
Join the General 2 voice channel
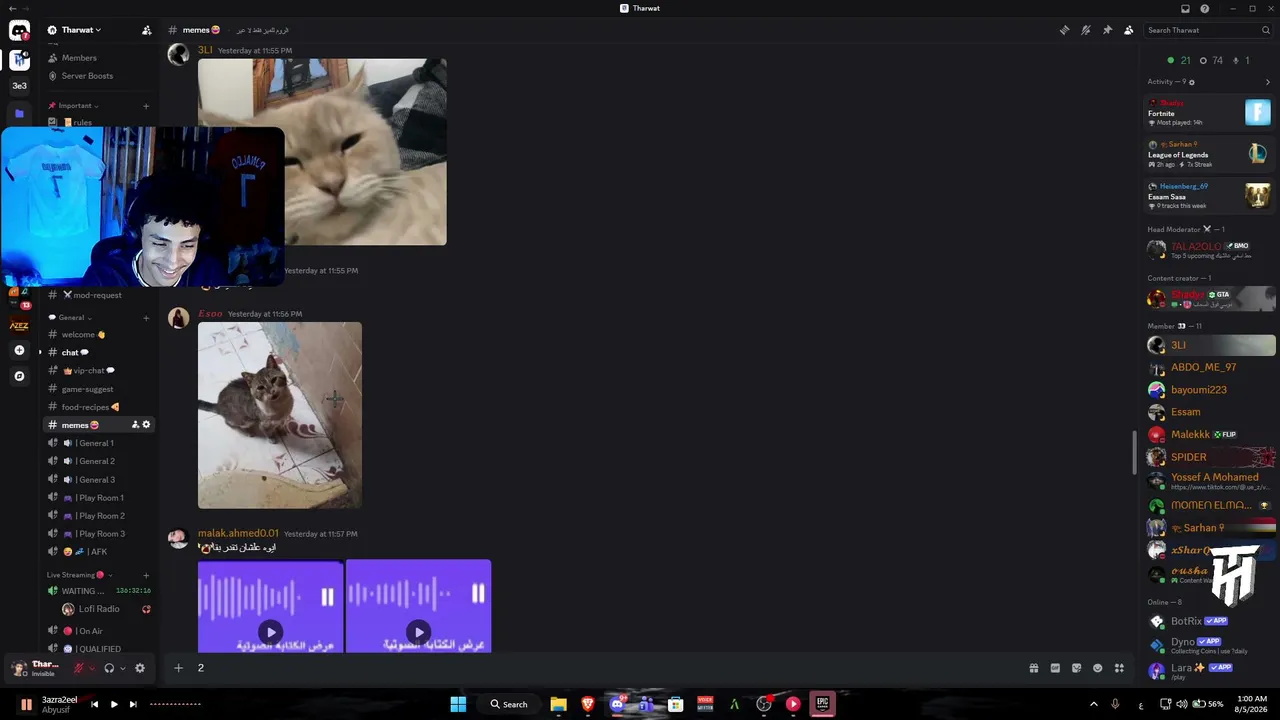(x=98, y=461)
